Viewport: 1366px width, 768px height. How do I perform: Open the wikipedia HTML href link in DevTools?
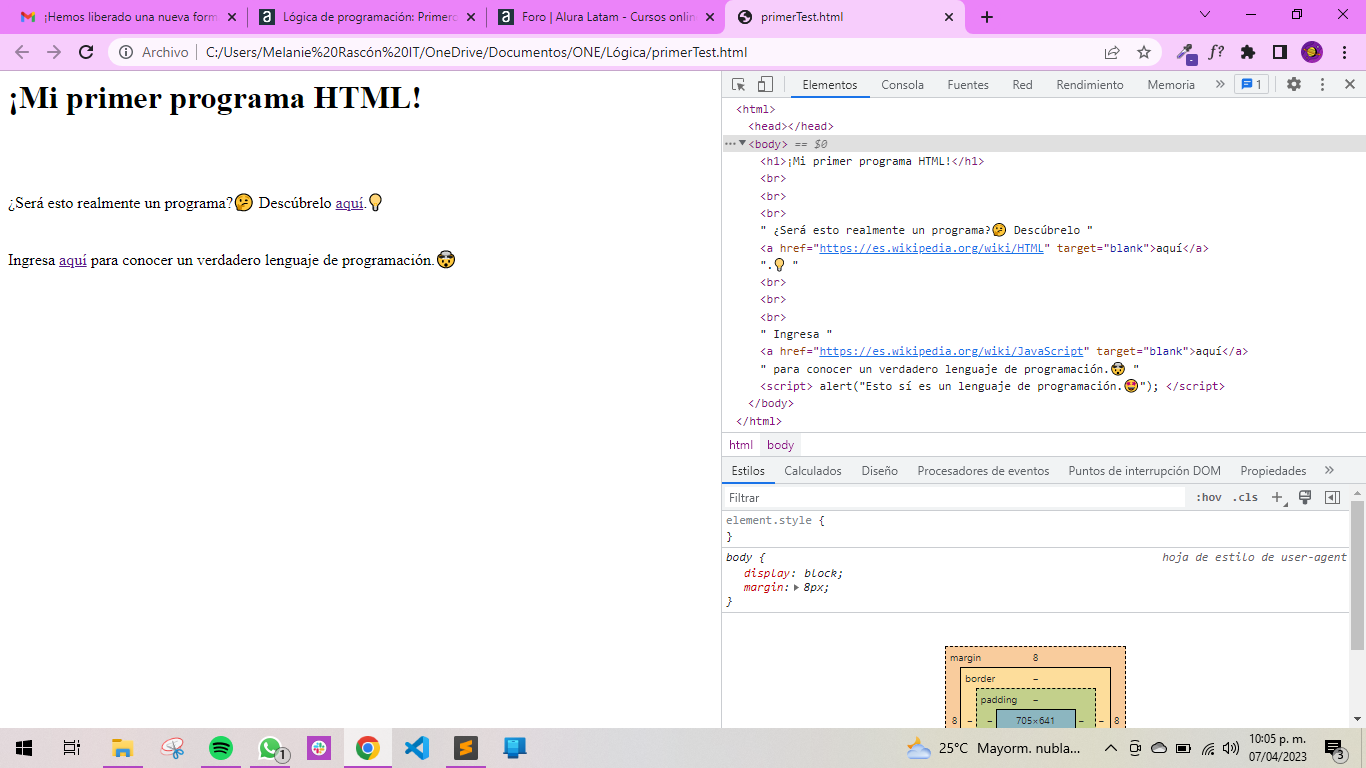point(931,248)
